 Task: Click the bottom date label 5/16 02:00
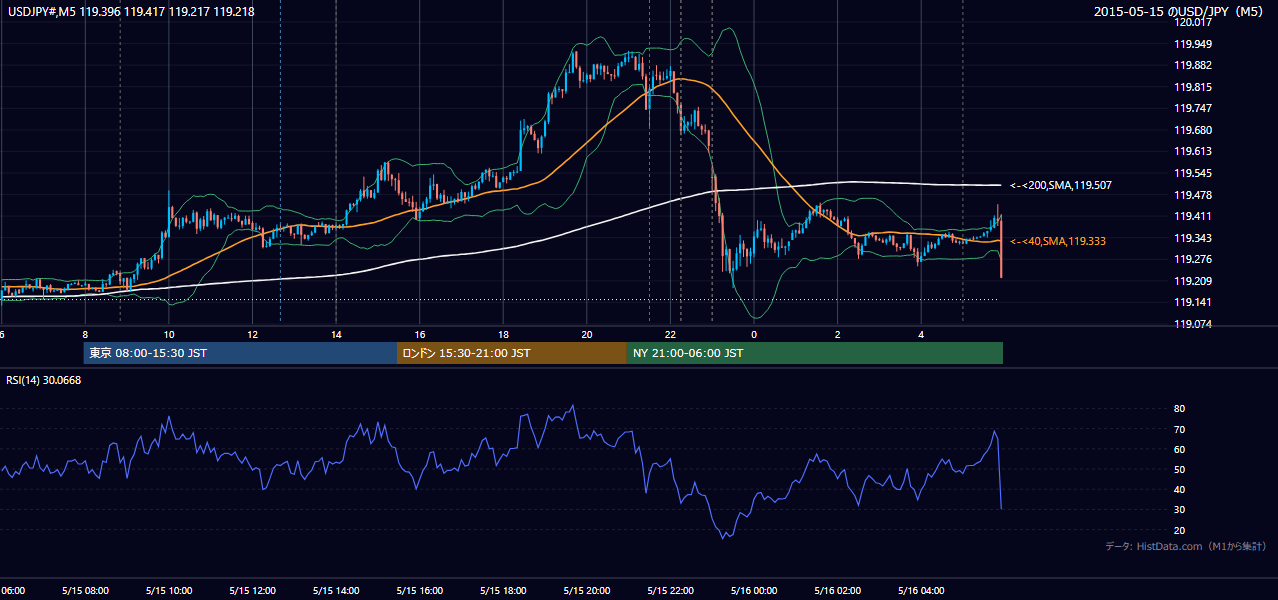point(836,590)
